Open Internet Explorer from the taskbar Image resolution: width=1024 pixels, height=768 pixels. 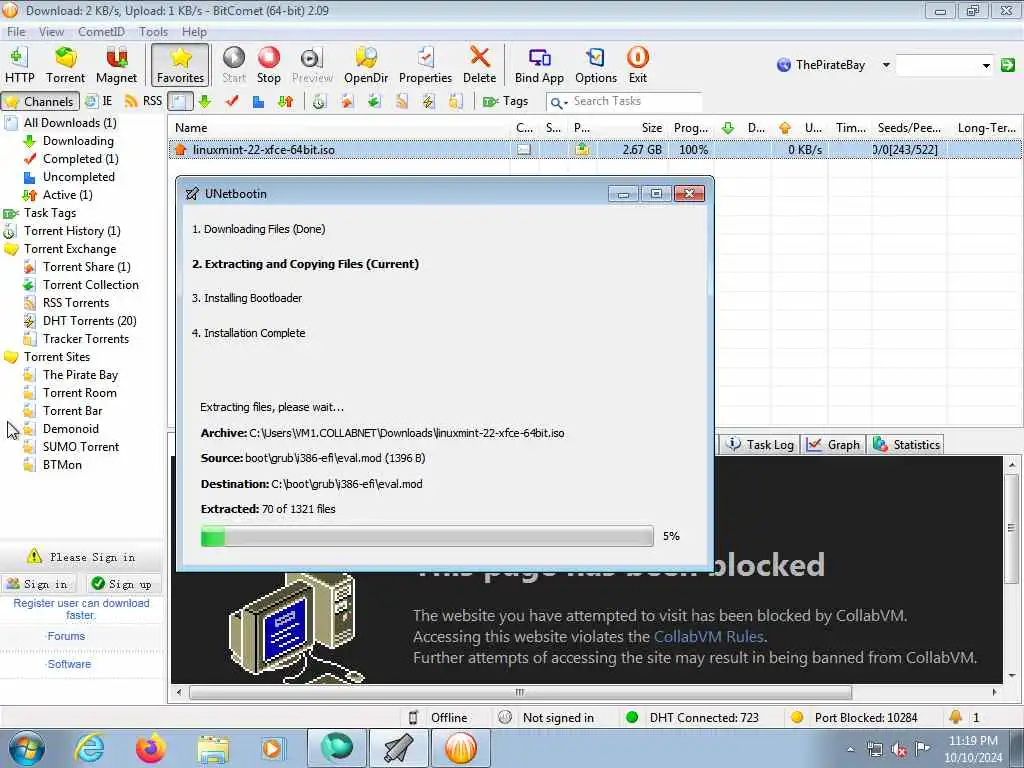click(89, 748)
